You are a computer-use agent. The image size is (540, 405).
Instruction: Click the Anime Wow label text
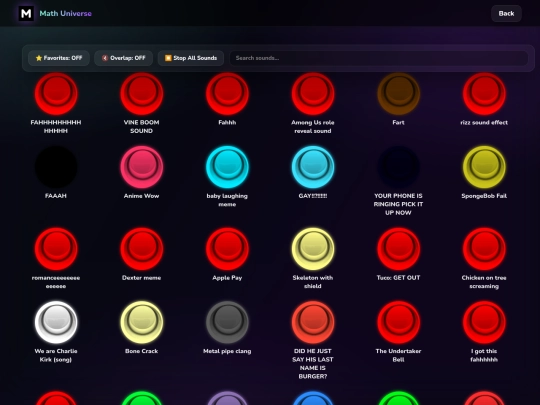pyautogui.click(x=142, y=196)
